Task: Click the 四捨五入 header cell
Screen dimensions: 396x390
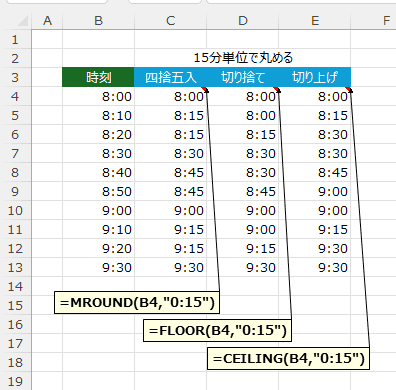Action: [x=171, y=77]
